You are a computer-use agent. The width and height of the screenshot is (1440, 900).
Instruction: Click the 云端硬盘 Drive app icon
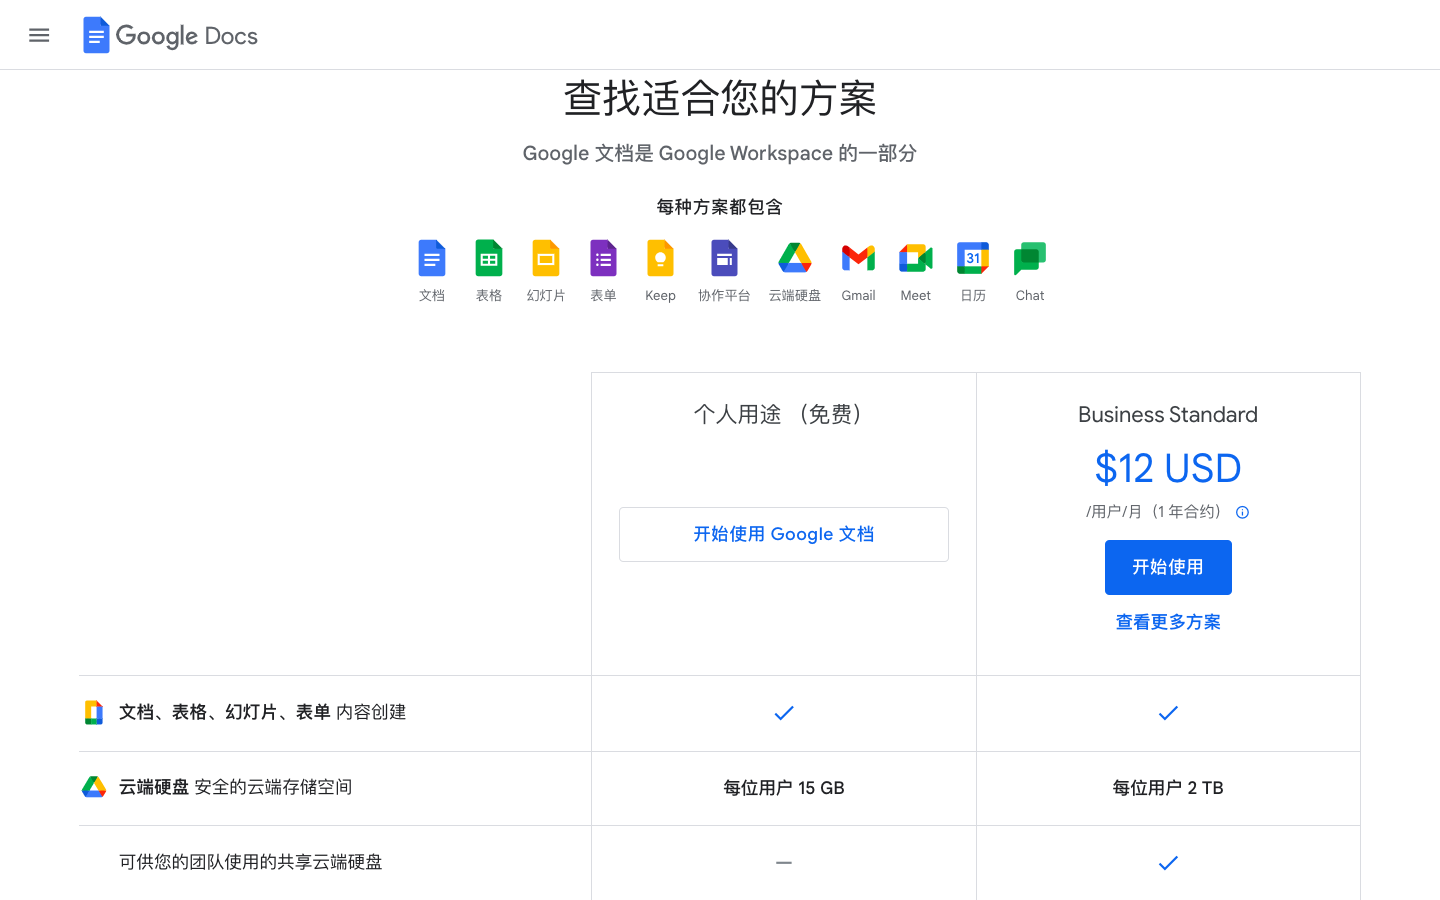[x=795, y=258]
